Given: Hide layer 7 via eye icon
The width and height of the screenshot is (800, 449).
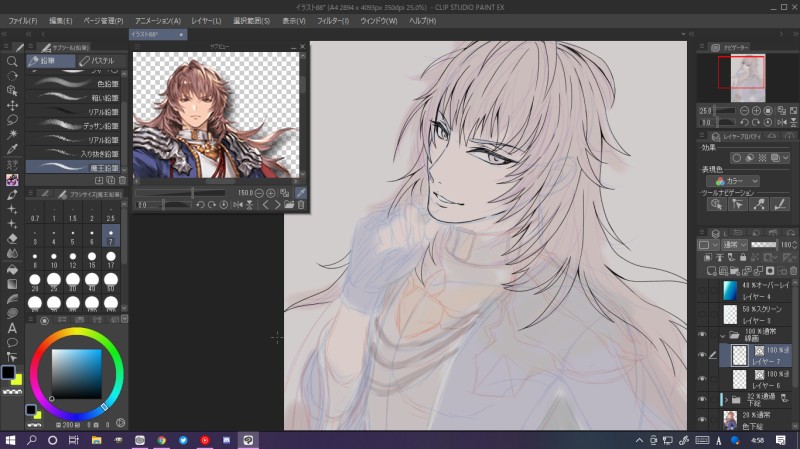Looking at the screenshot, I should (702, 355).
